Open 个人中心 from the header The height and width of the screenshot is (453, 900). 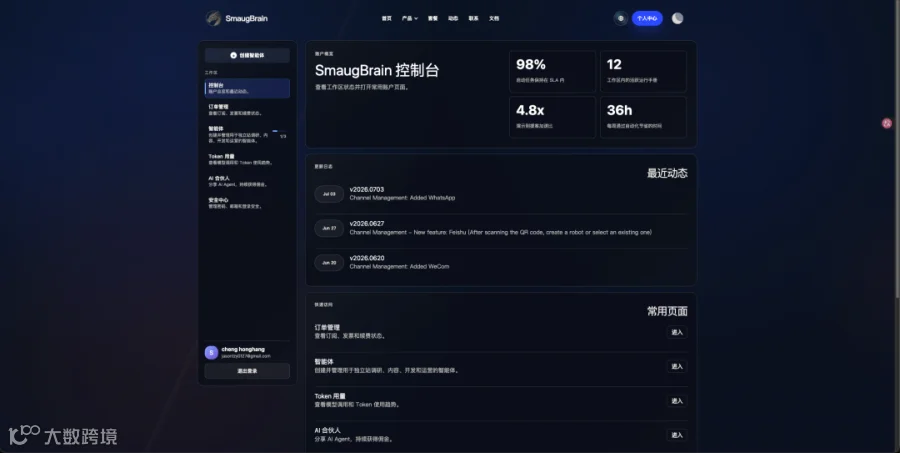pyautogui.click(x=647, y=18)
